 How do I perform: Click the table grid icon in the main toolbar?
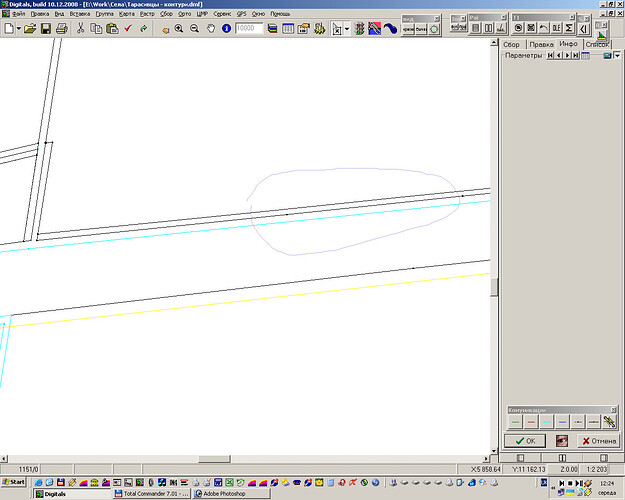[x=288, y=29]
